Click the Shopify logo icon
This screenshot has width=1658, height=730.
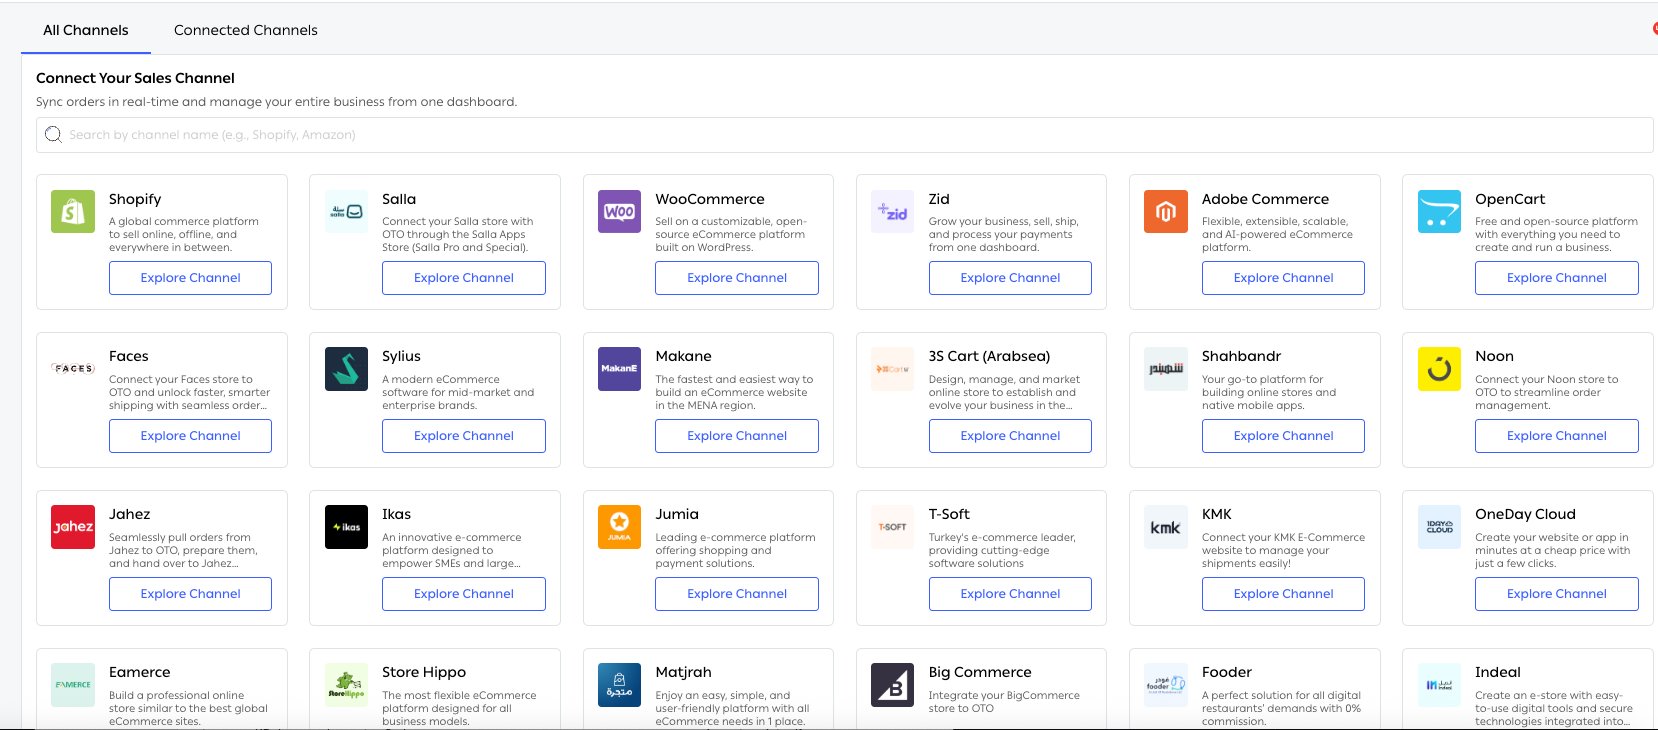pyautogui.click(x=73, y=212)
